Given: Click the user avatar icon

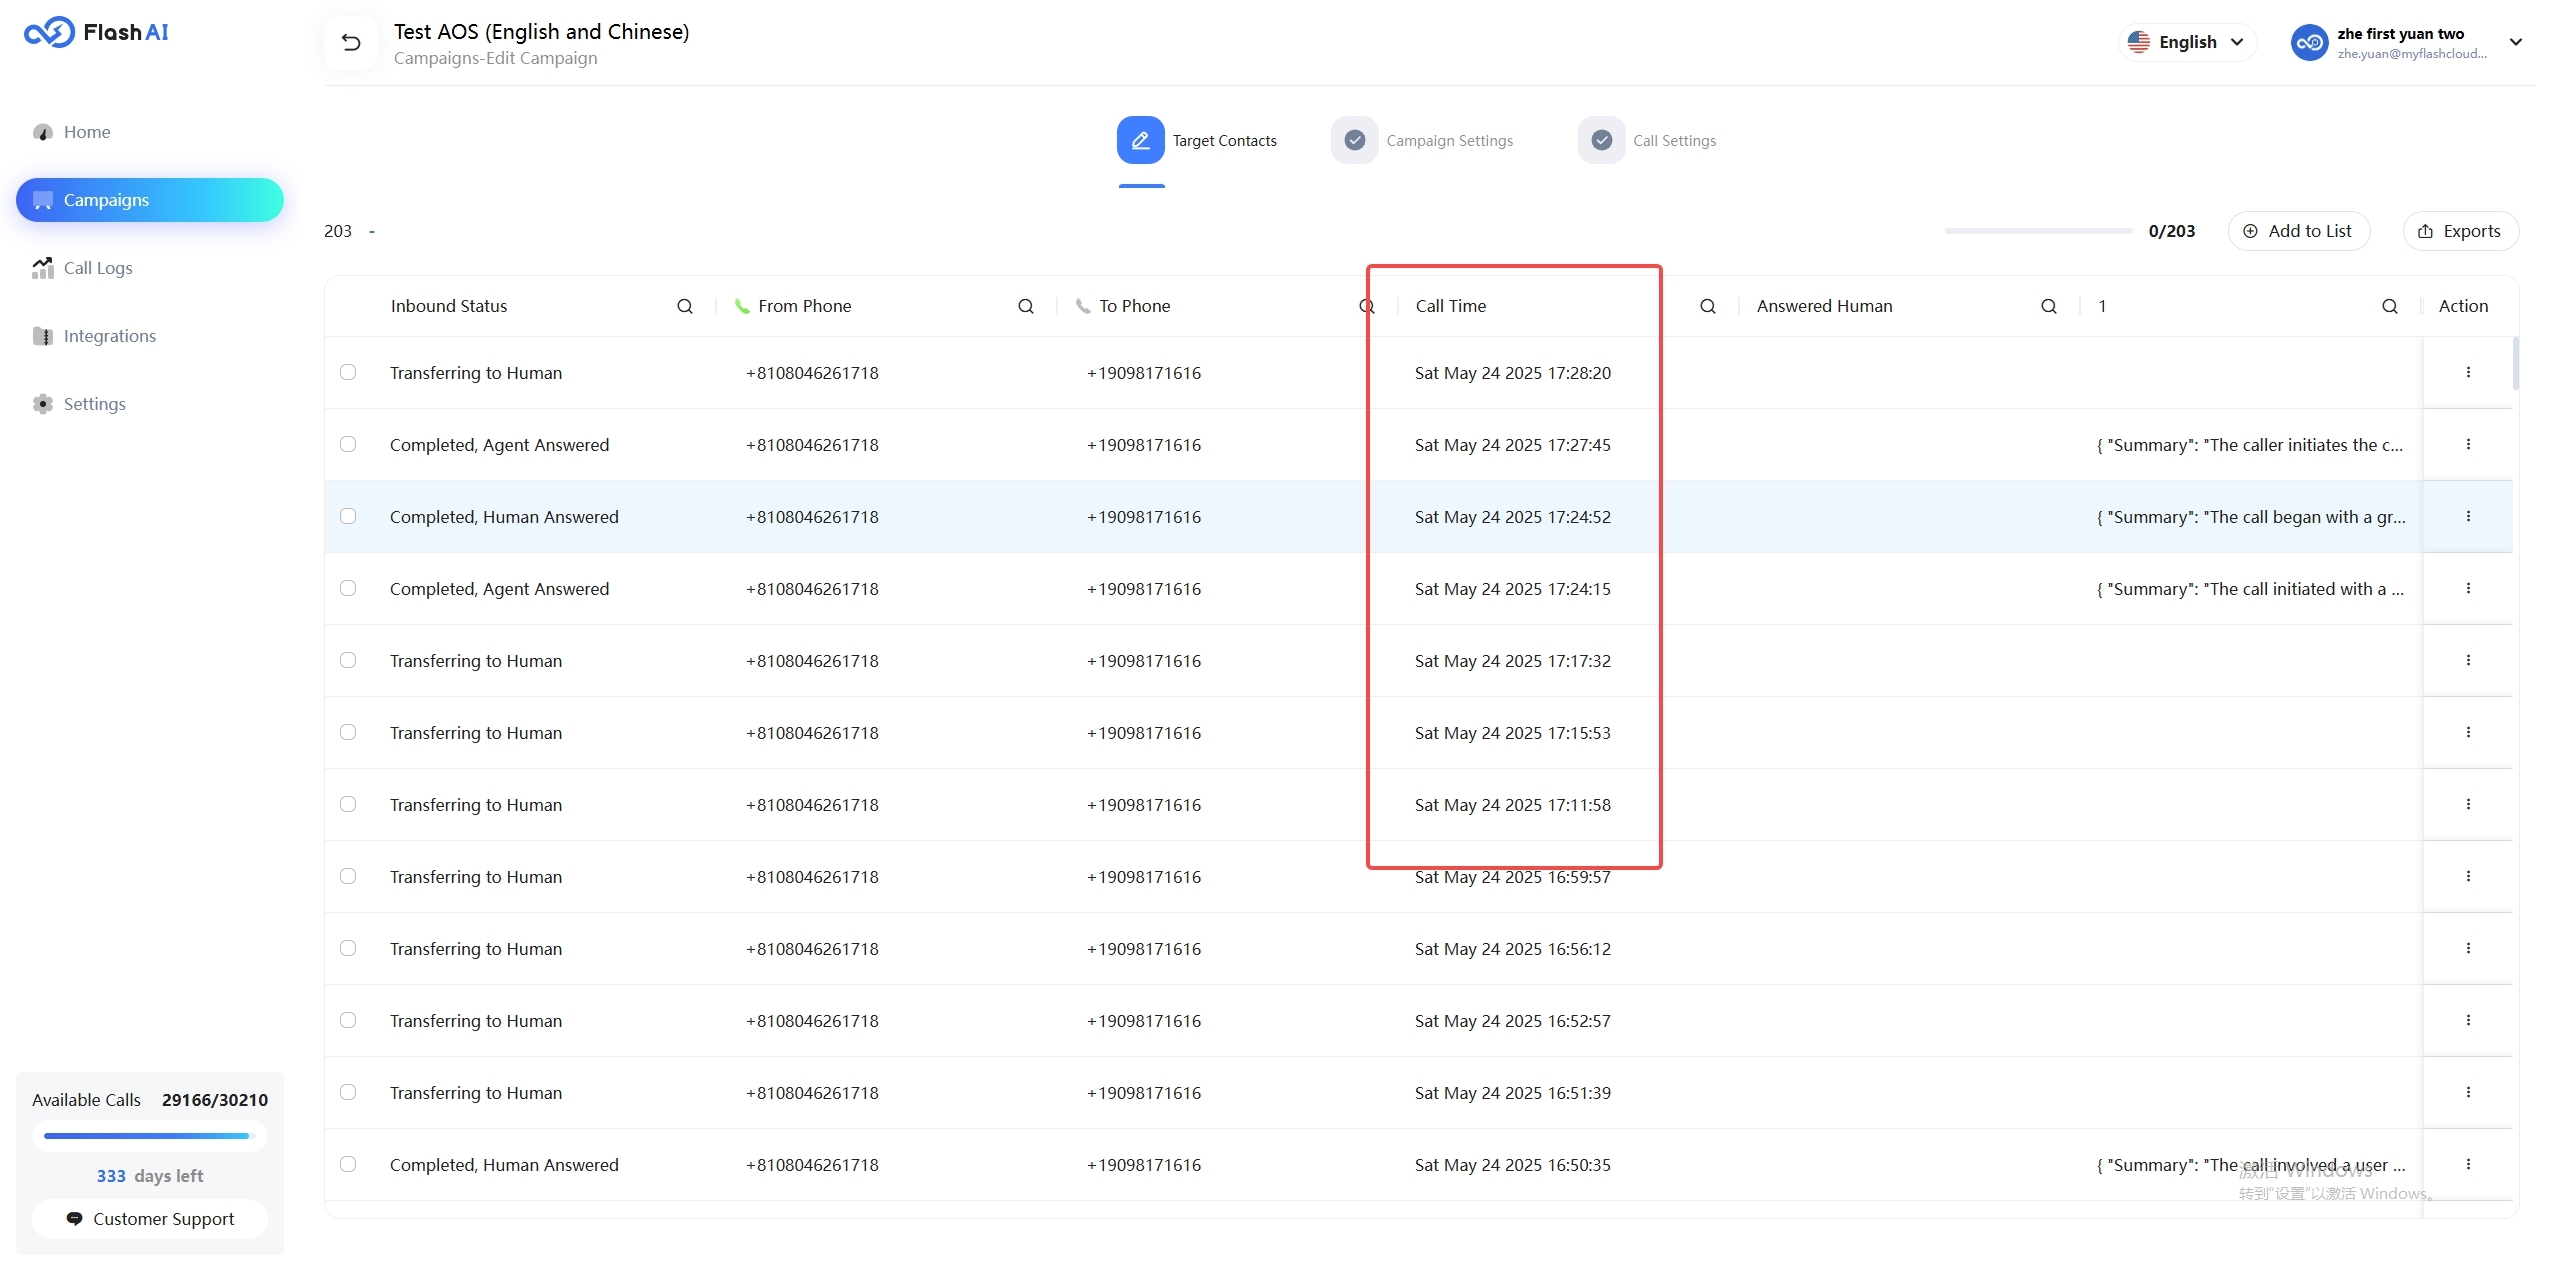Looking at the screenshot, I should (x=2310, y=42).
